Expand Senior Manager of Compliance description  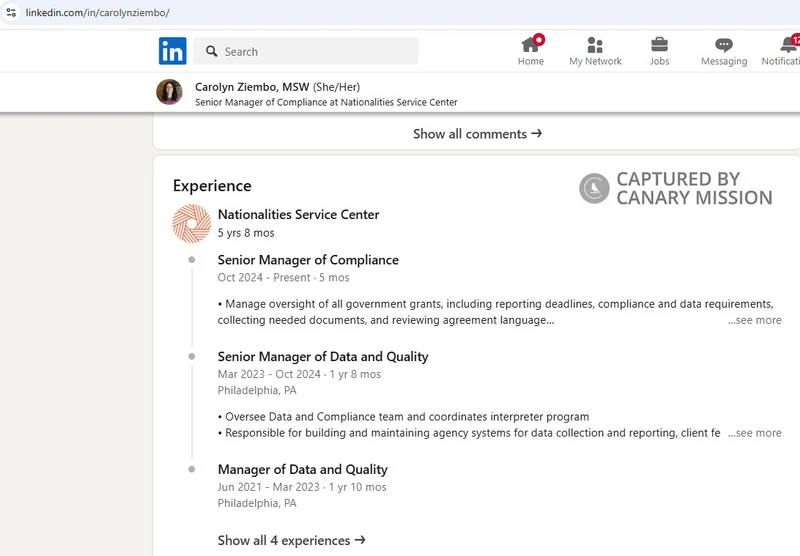754,320
